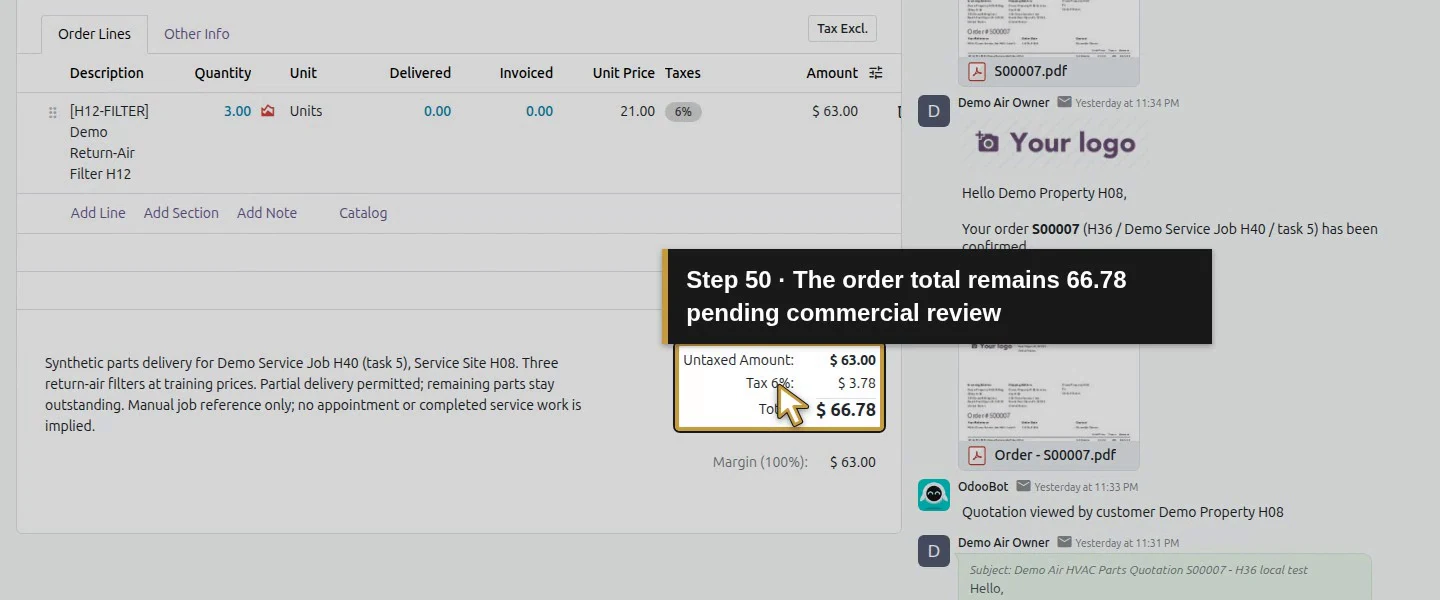The height and width of the screenshot is (600, 1440).
Task: Open the S00007.pdf preview thumbnail at top
Action: 1049,28
